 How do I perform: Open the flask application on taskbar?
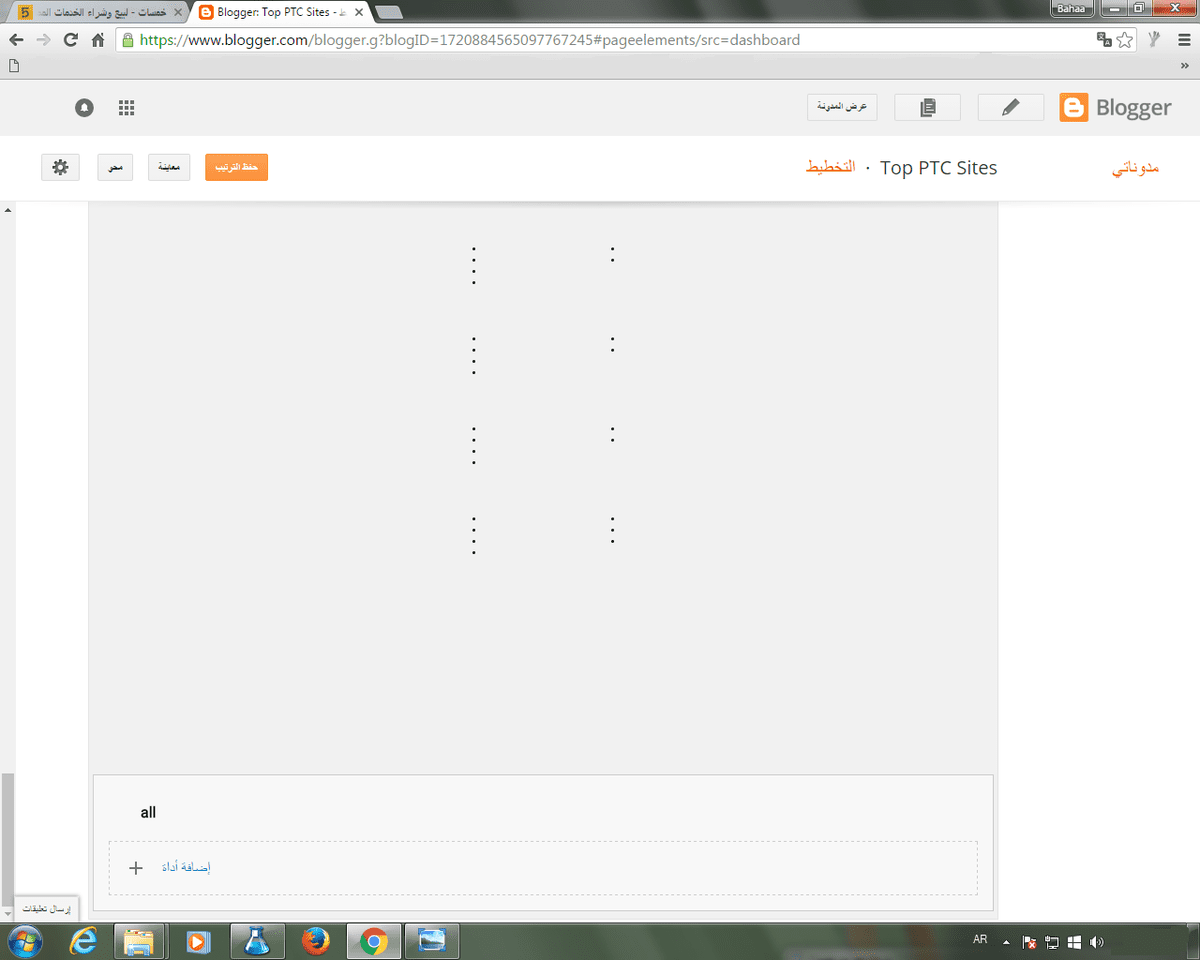click(257, 941)
